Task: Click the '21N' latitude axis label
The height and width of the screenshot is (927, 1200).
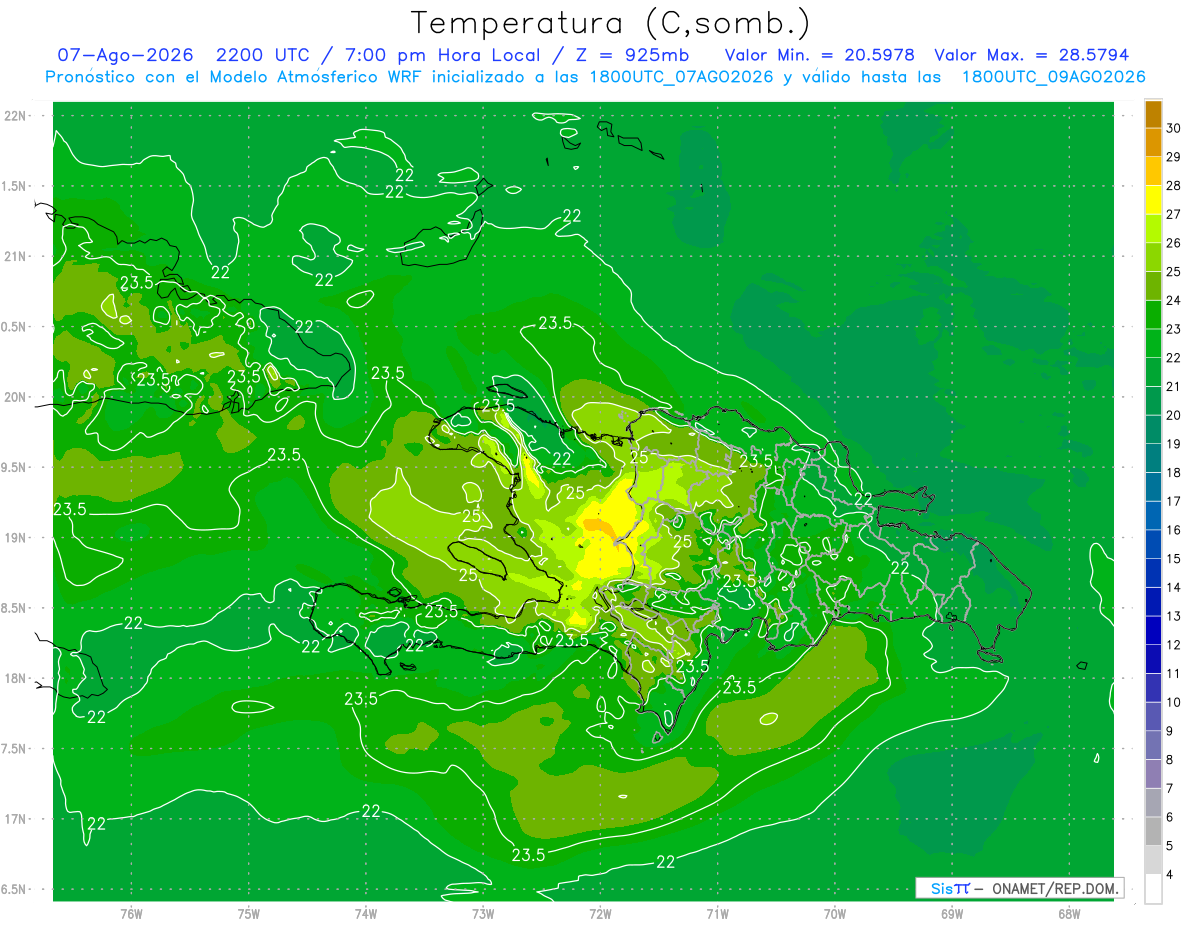Action: click(x=15, y=256)
